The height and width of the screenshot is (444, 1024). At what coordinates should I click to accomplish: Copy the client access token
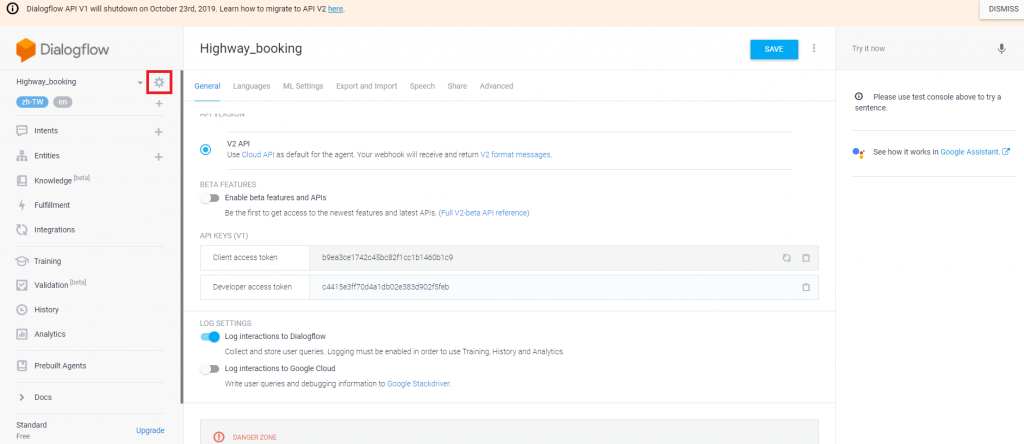point(806,258)
